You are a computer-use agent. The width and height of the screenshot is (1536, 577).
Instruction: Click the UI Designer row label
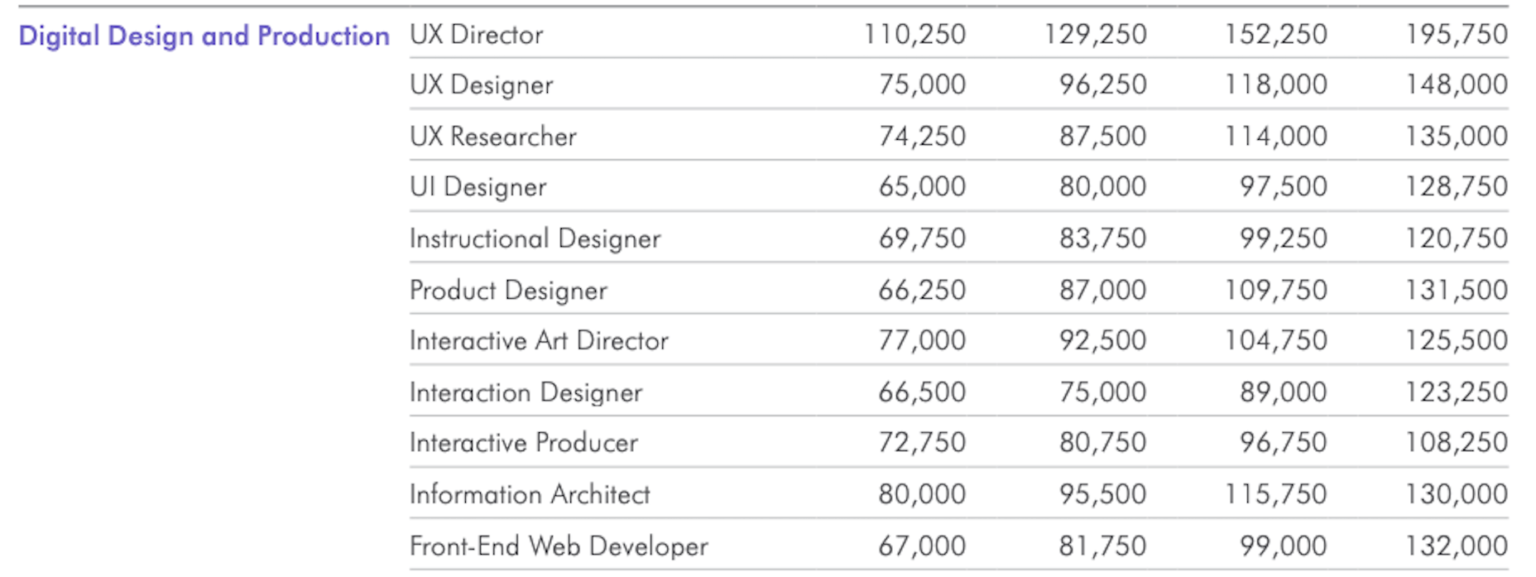478,187
